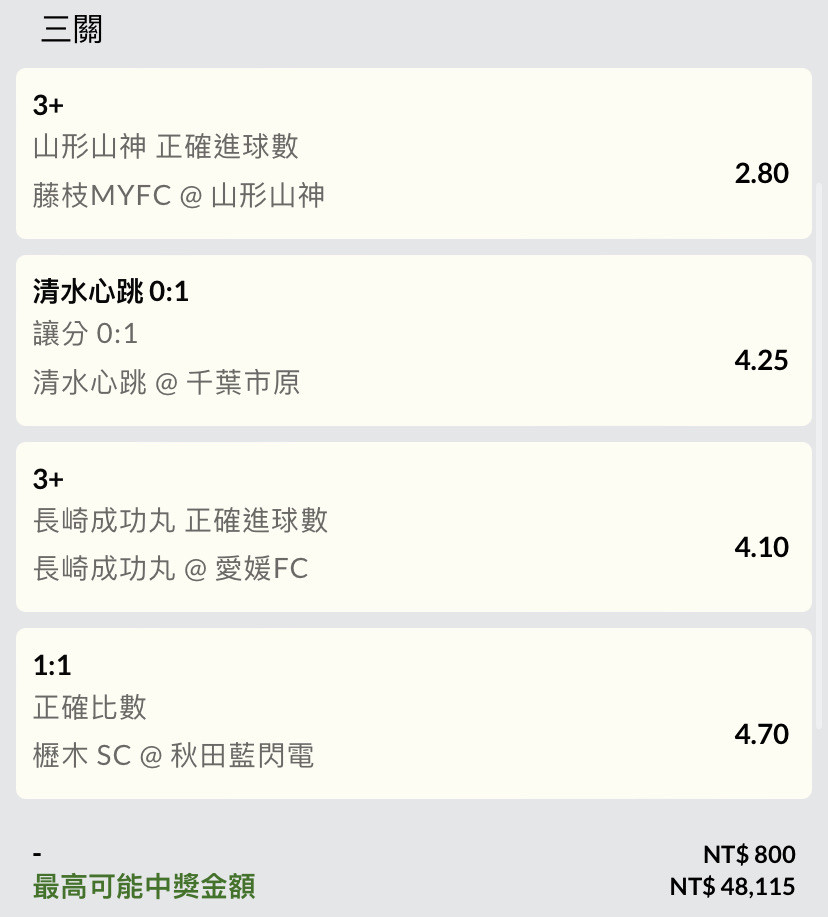This screenshot has width=828, height=917.
Task: Click the 3+ selection in first card
Action: coord(48,105)
